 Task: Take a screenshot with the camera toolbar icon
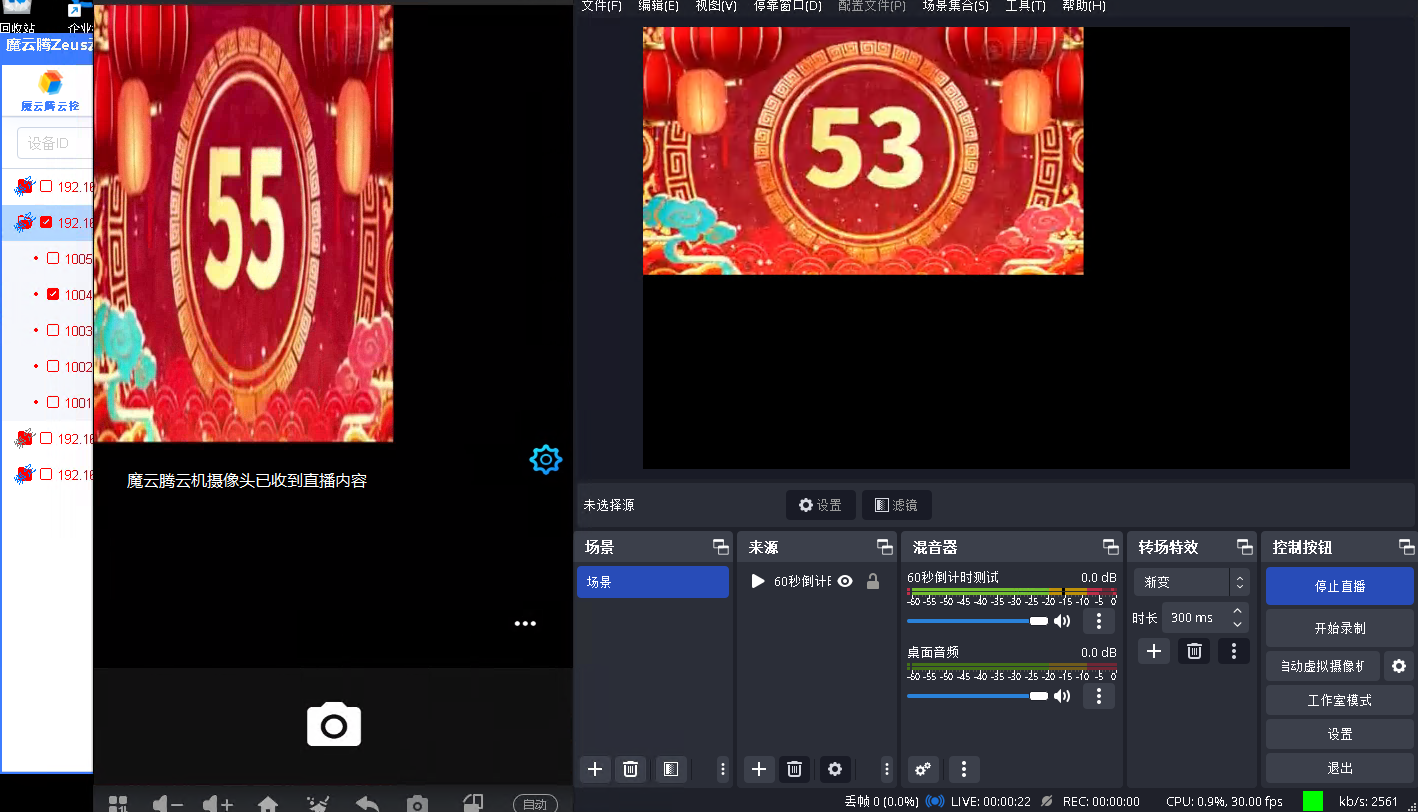click(x=417, y=803)
